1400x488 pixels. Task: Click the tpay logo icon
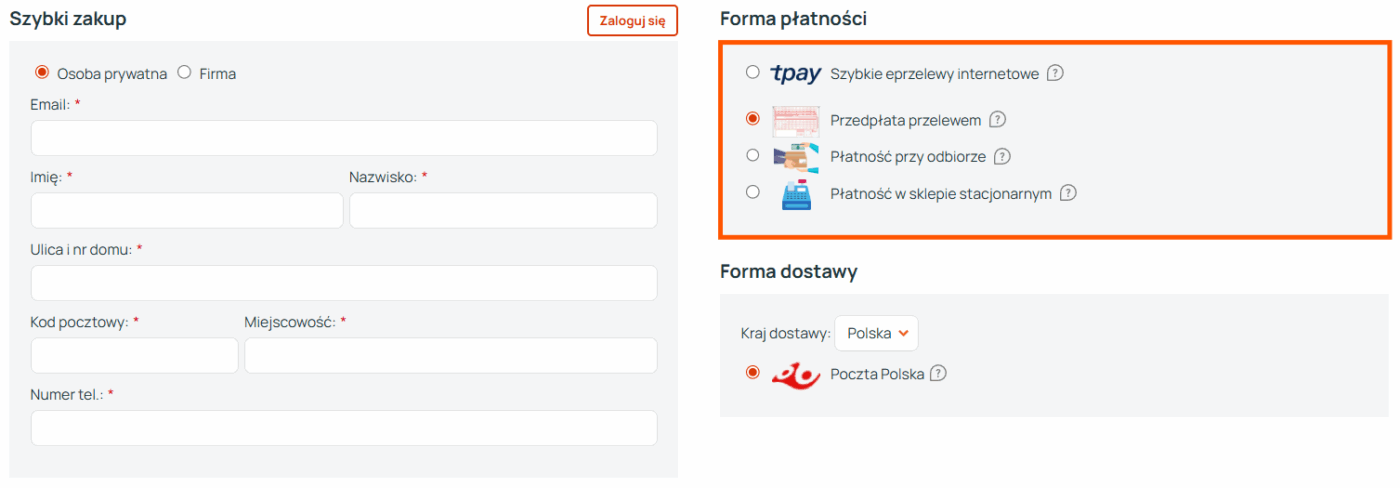coord(796,73)
